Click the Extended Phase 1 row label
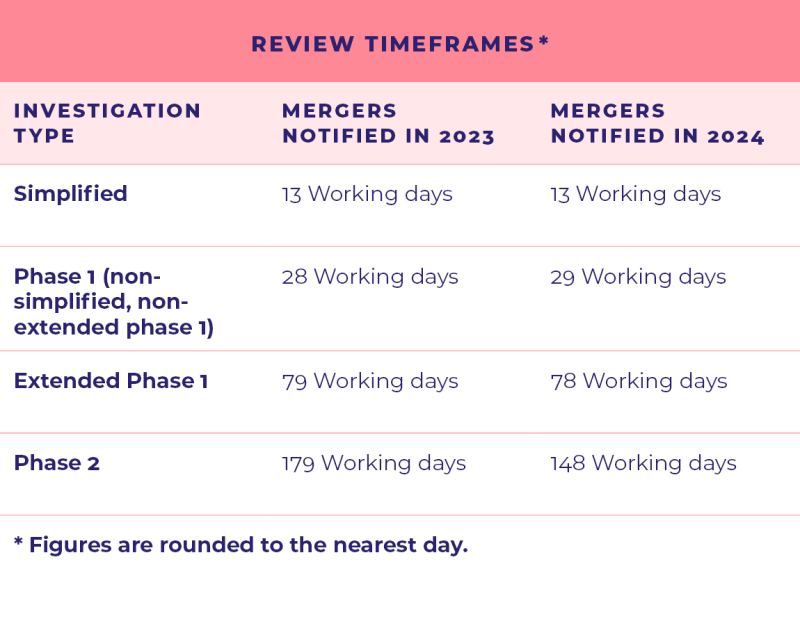The height and width of the screenshot is (635, 800). 111,381
